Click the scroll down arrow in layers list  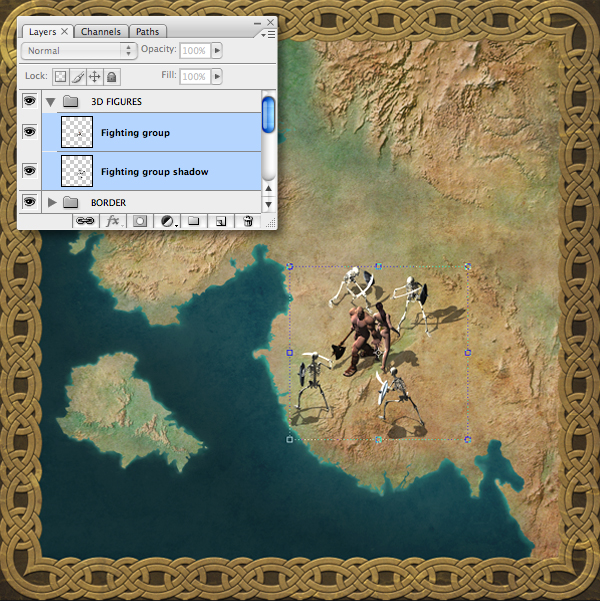coord(268,204)
